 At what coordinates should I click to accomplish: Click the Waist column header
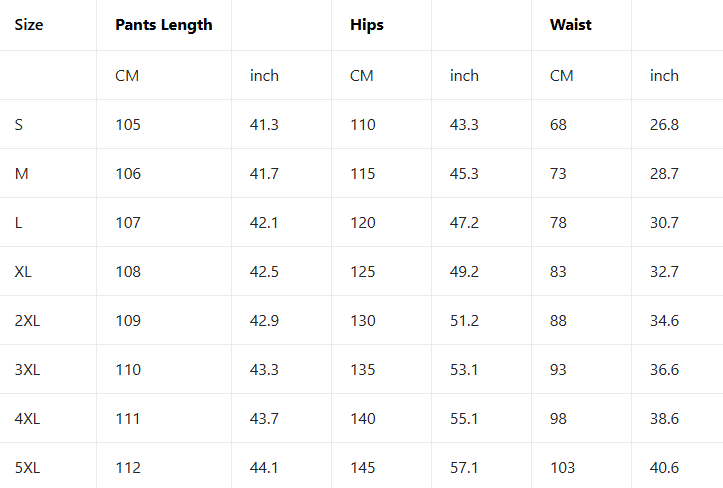coord(571,25)
